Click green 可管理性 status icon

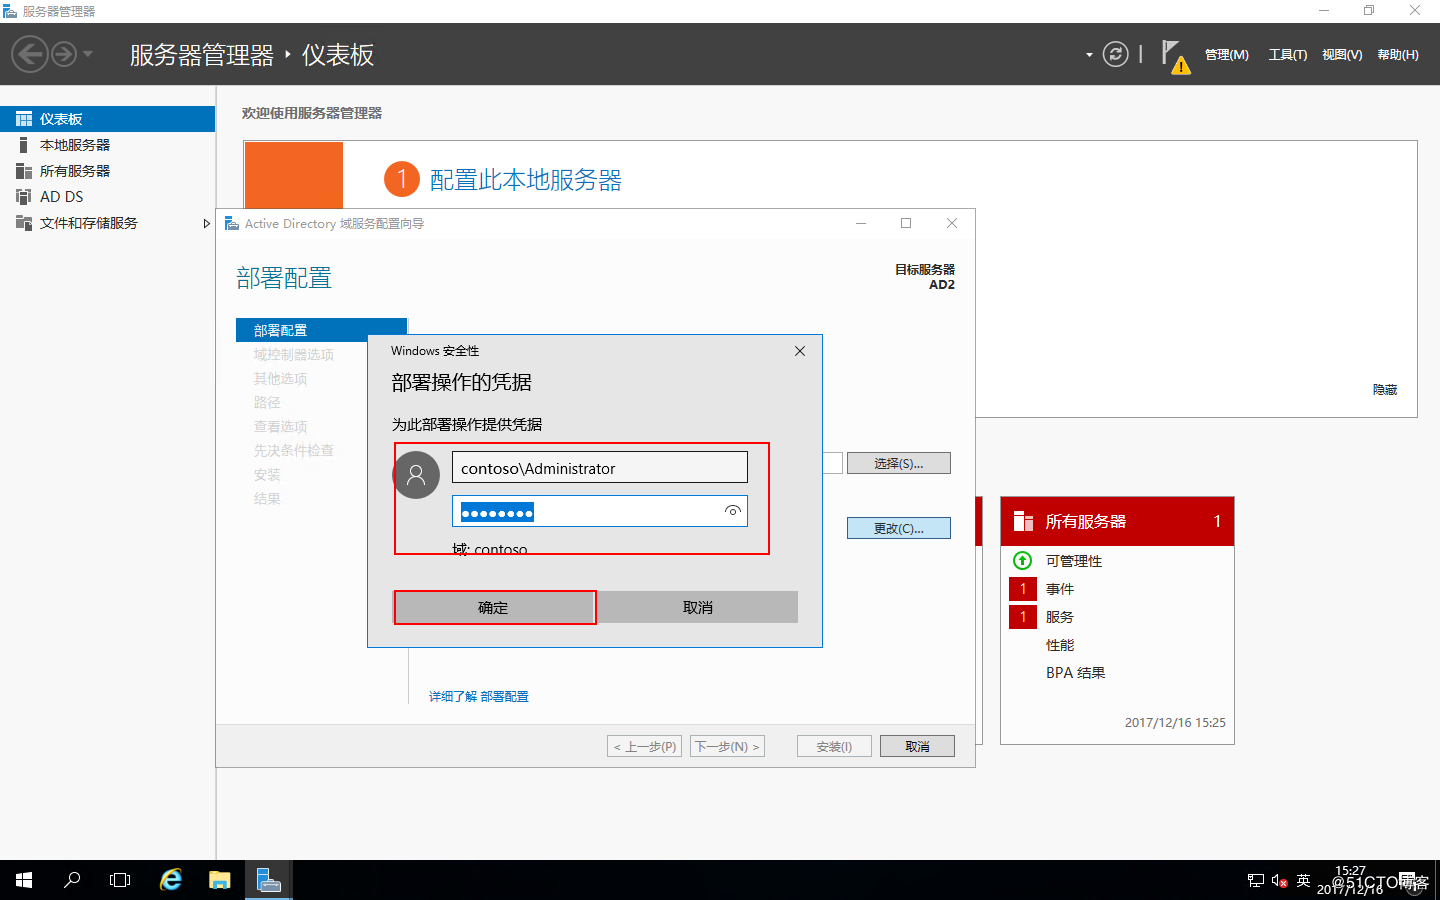pos(1022,560)
